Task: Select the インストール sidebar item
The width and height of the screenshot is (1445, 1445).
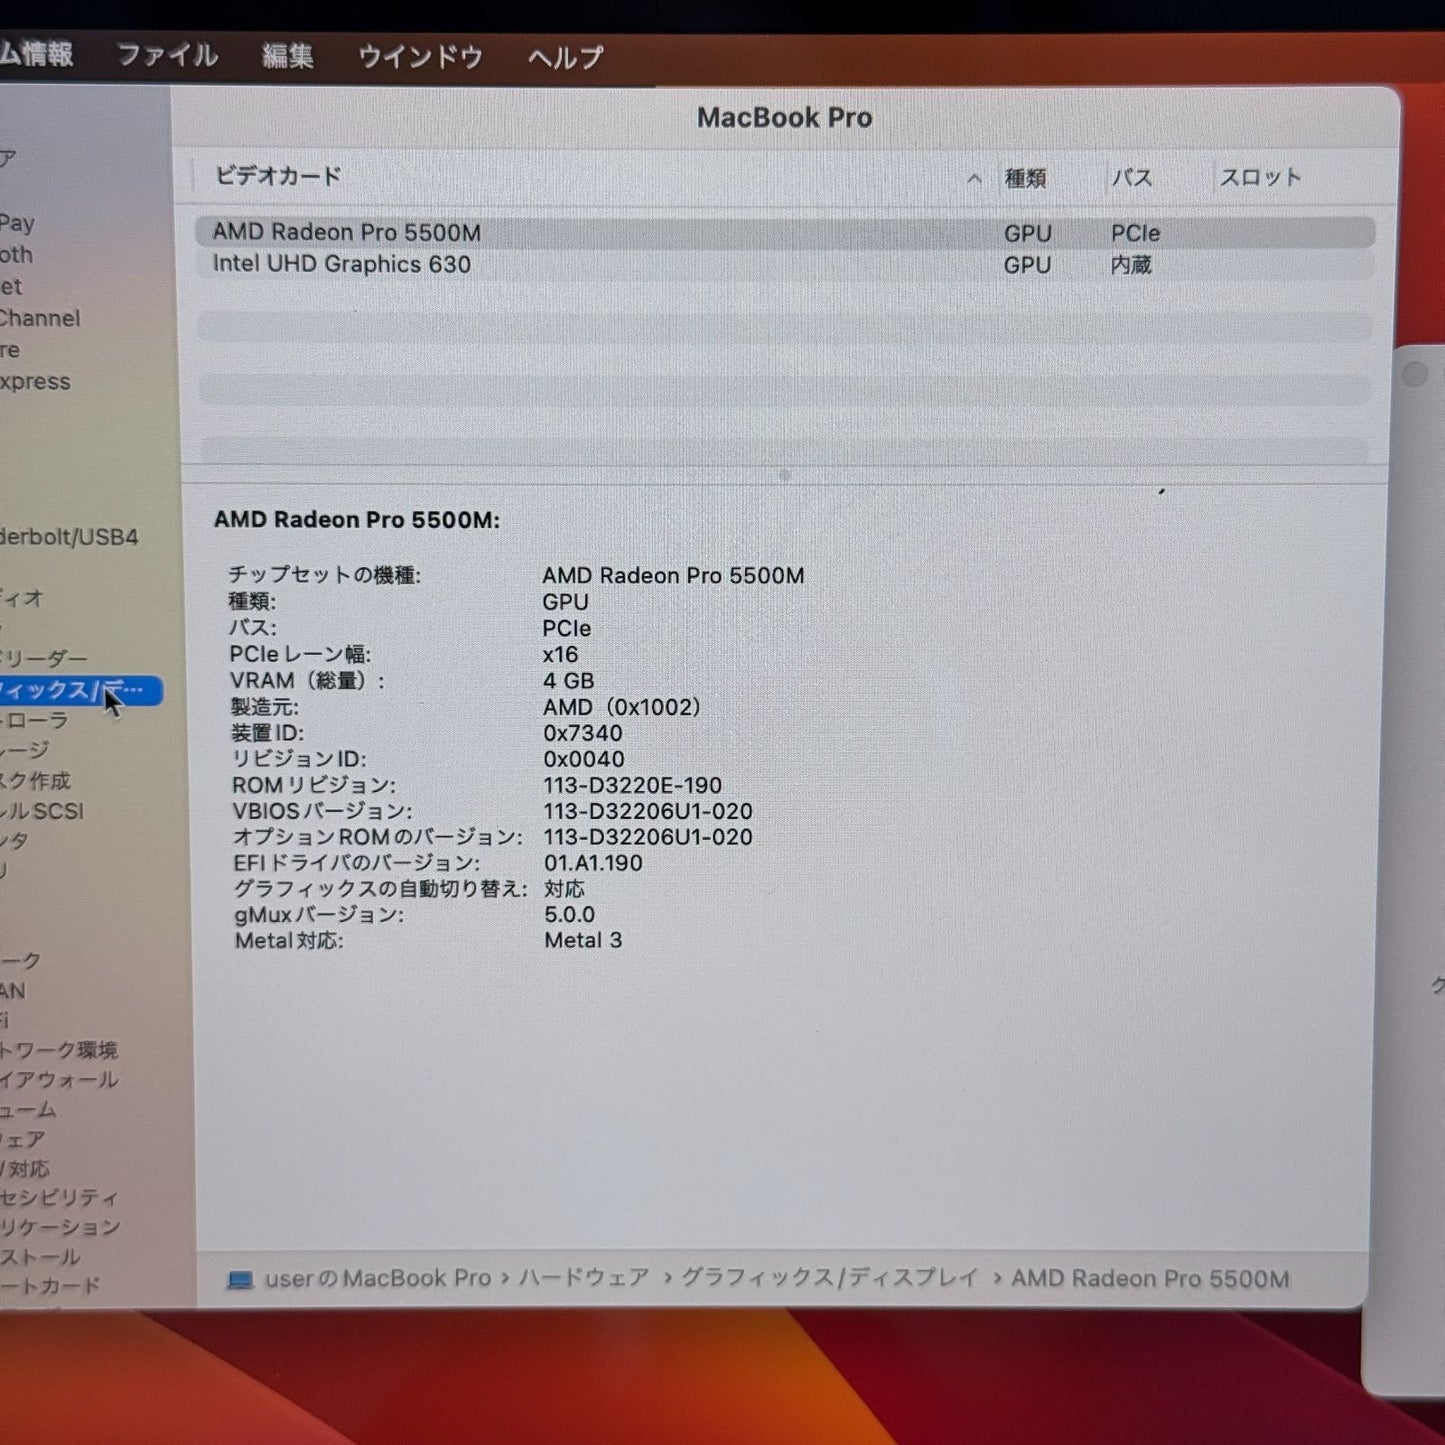Action: 40,1257
